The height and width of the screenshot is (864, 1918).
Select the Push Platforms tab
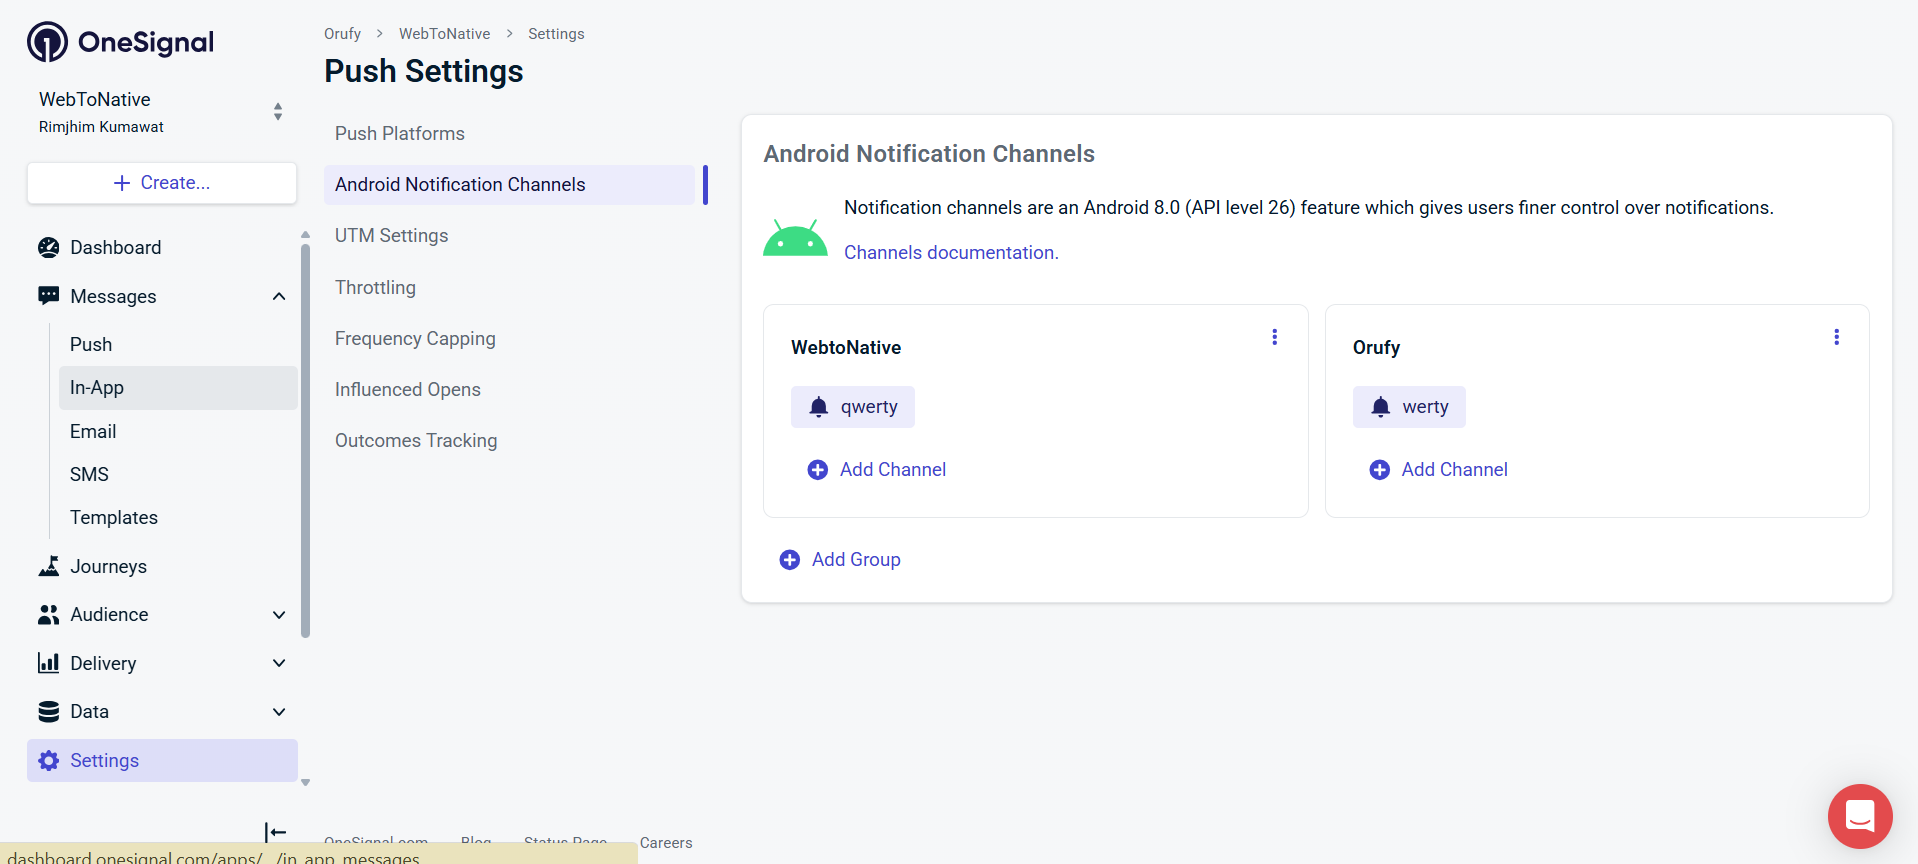coord(509,133)
